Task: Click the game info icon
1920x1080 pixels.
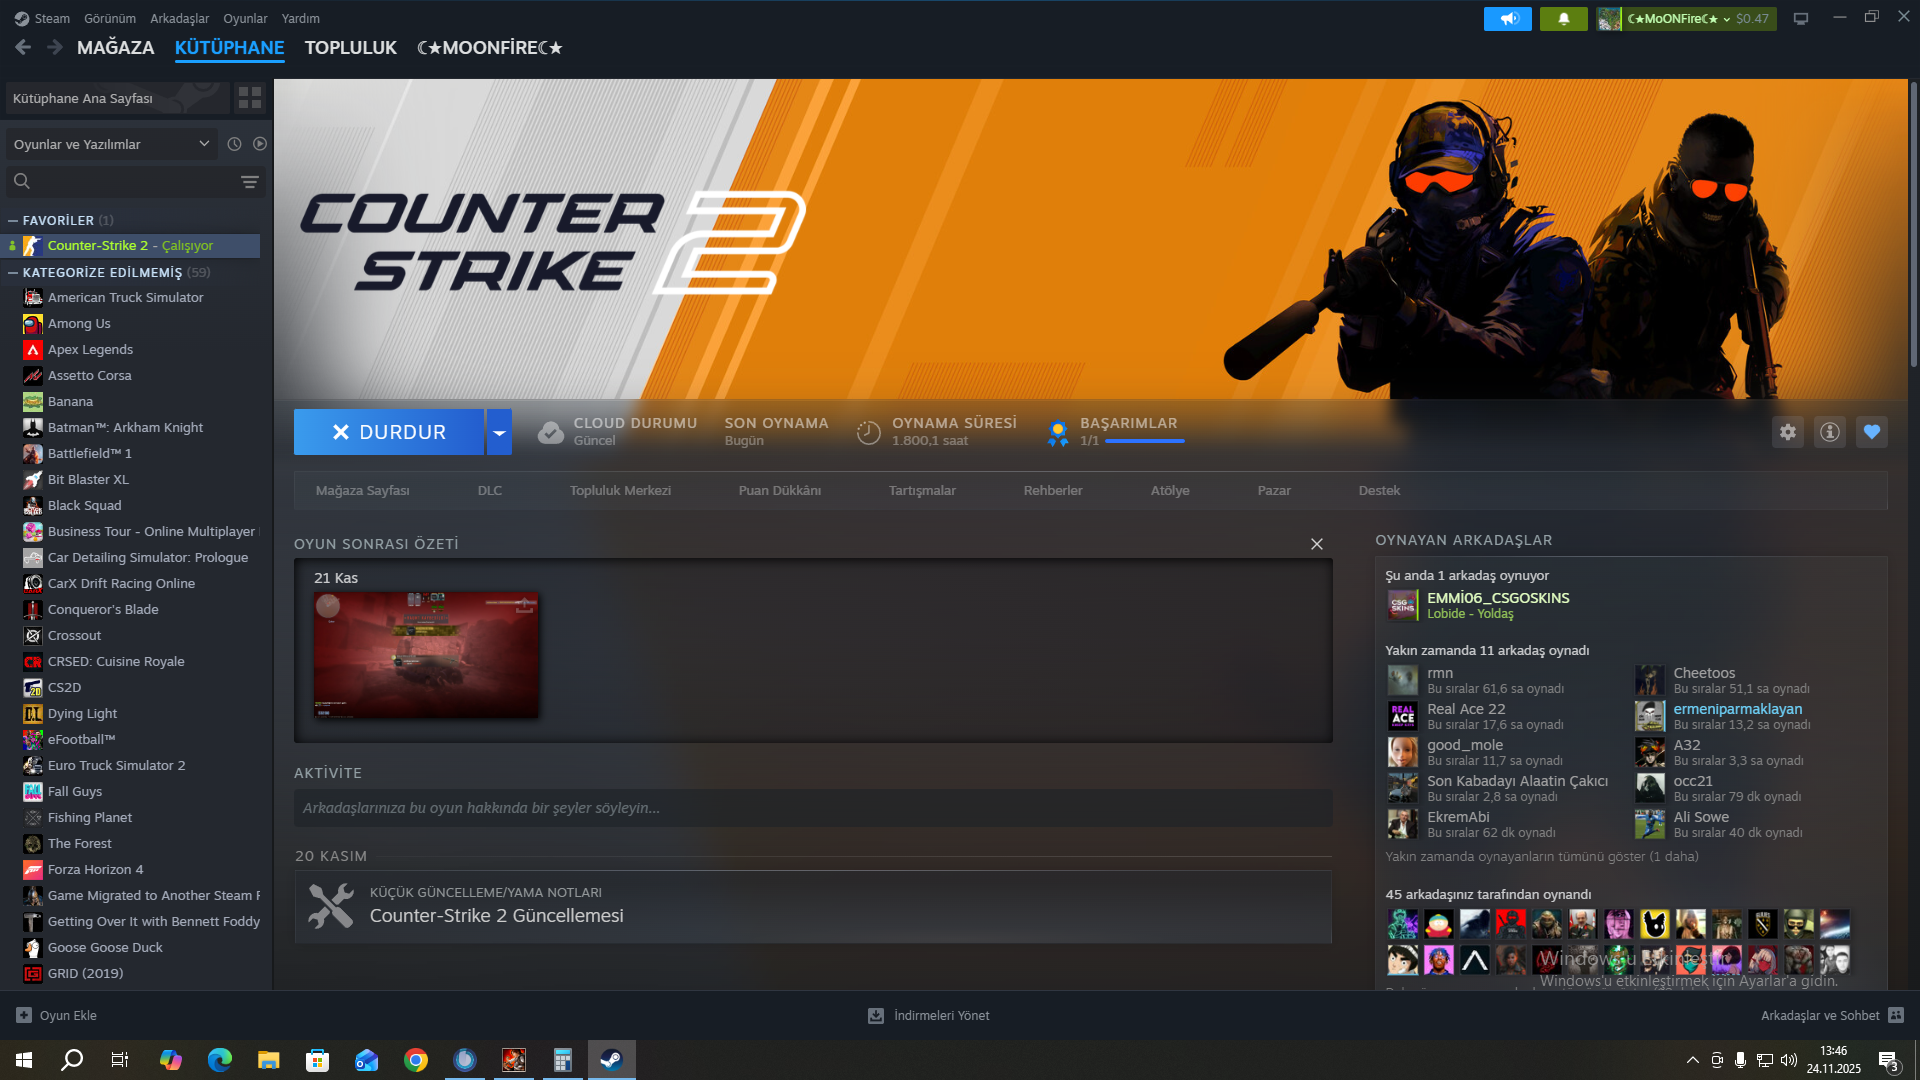Action: point(1829,432)
